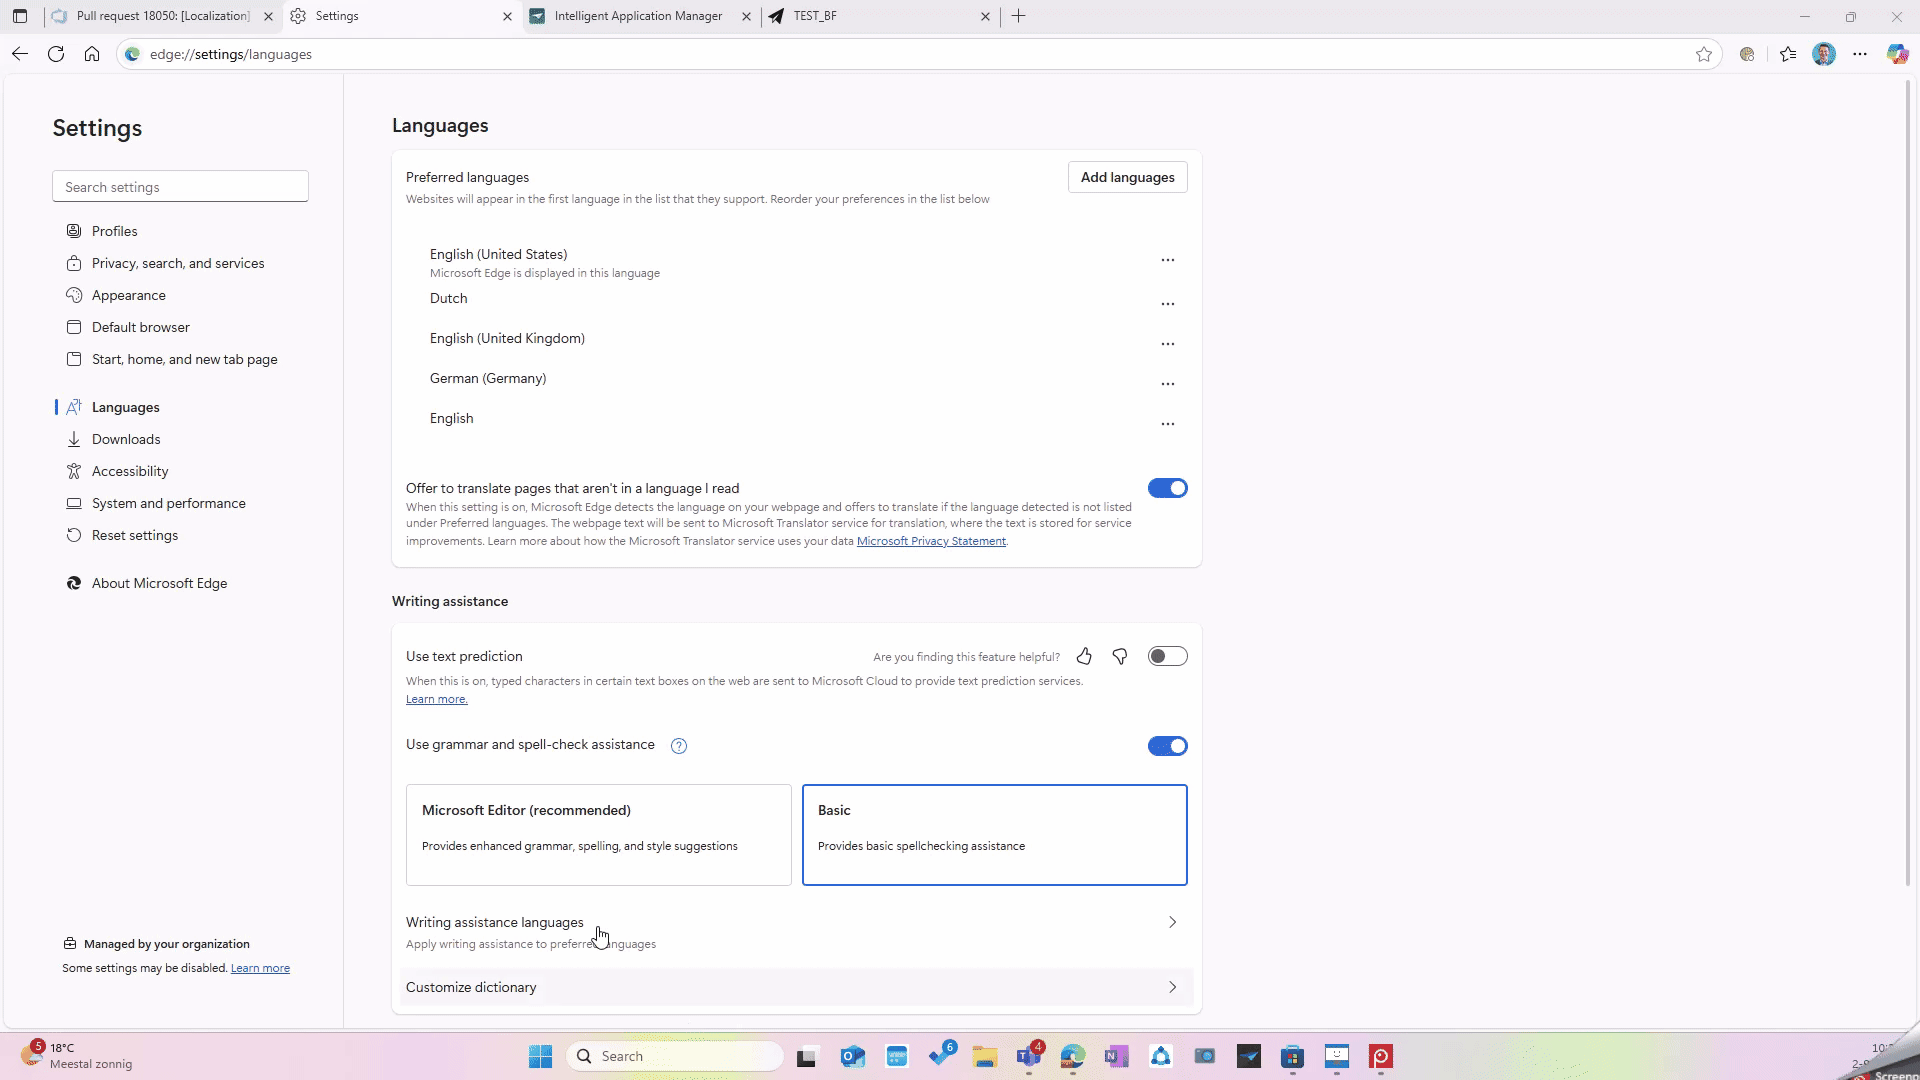Go back with the browser back arrow
The image size is (1920, 1080).
pyautogui.click(x=20, y=54)
